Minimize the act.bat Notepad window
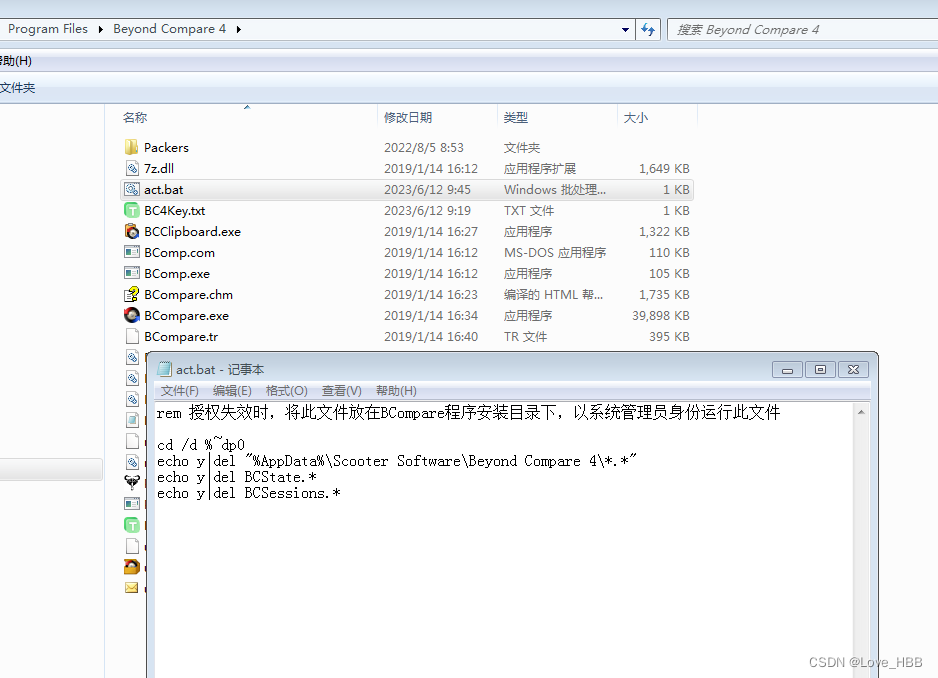 pos(787,370)
